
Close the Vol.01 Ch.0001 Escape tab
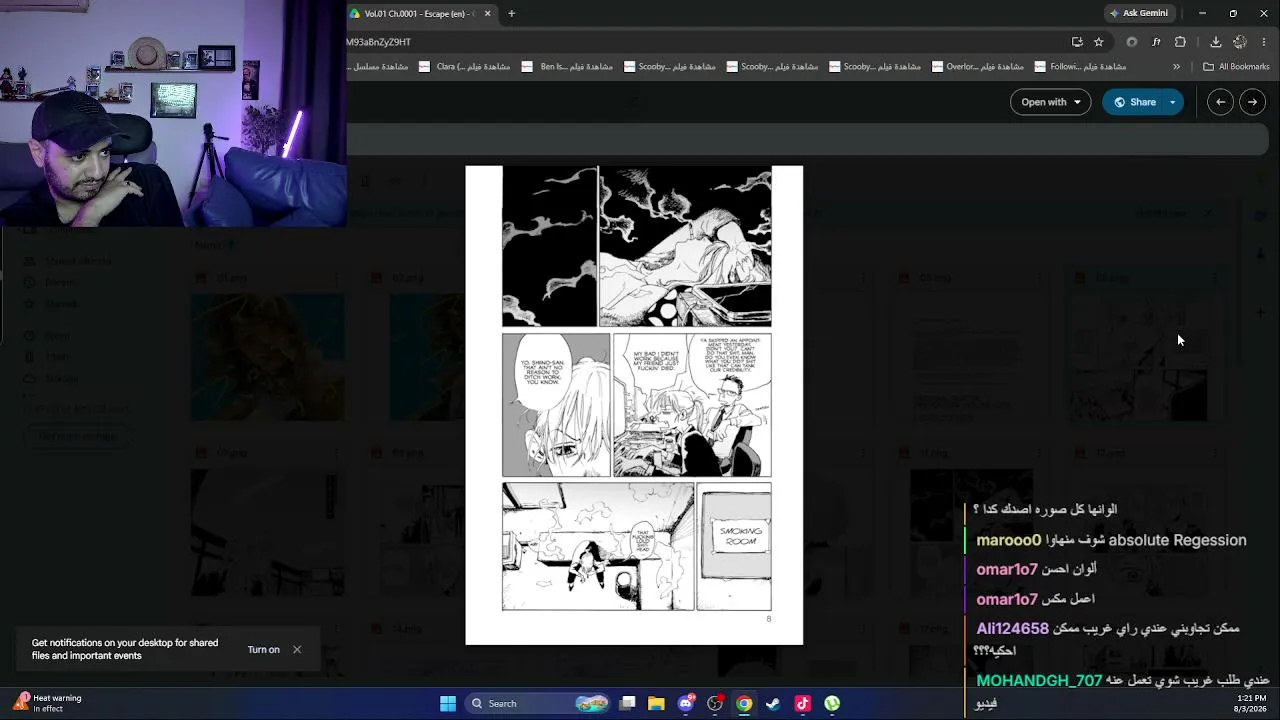(487, 13)
